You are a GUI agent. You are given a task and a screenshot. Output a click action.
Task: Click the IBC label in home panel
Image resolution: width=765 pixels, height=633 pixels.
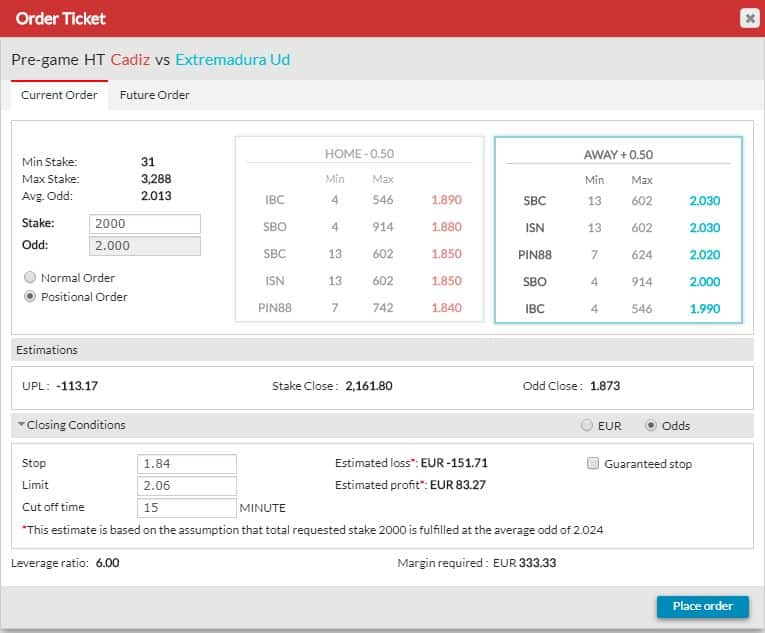pyautogui.click(x=275, y=200)
